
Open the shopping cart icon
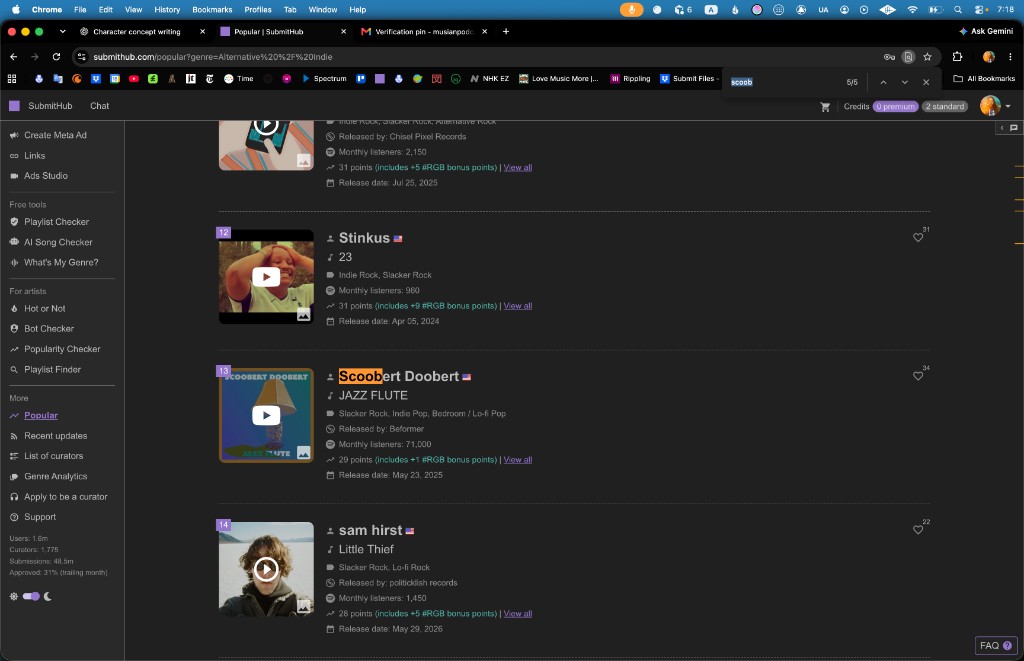tap(825, 106)
